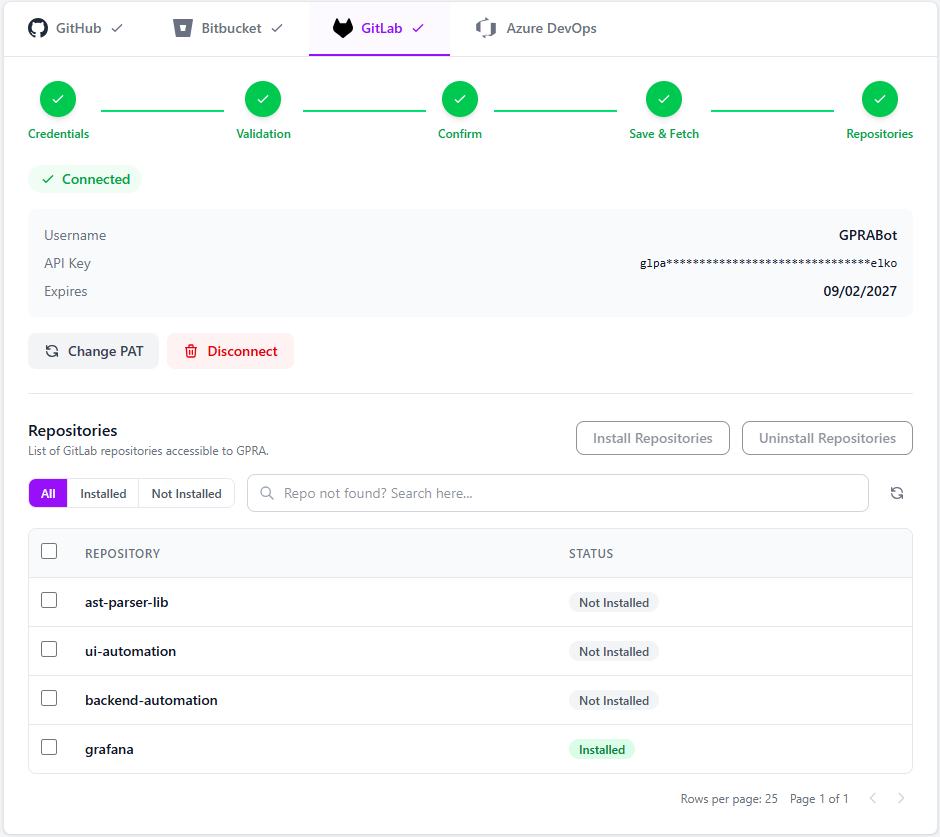The height and width of the screenshot is (837, 940).
Task: Click the Bitbucket bucket icon
Action: [x=183, y=28]
